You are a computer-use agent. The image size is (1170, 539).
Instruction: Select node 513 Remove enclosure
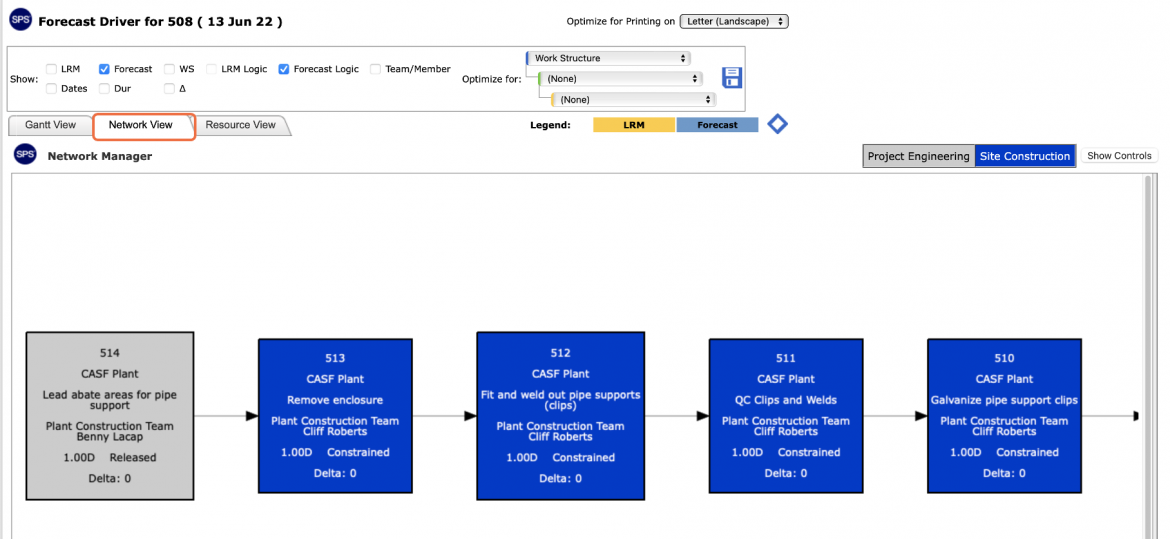[335, 416]
